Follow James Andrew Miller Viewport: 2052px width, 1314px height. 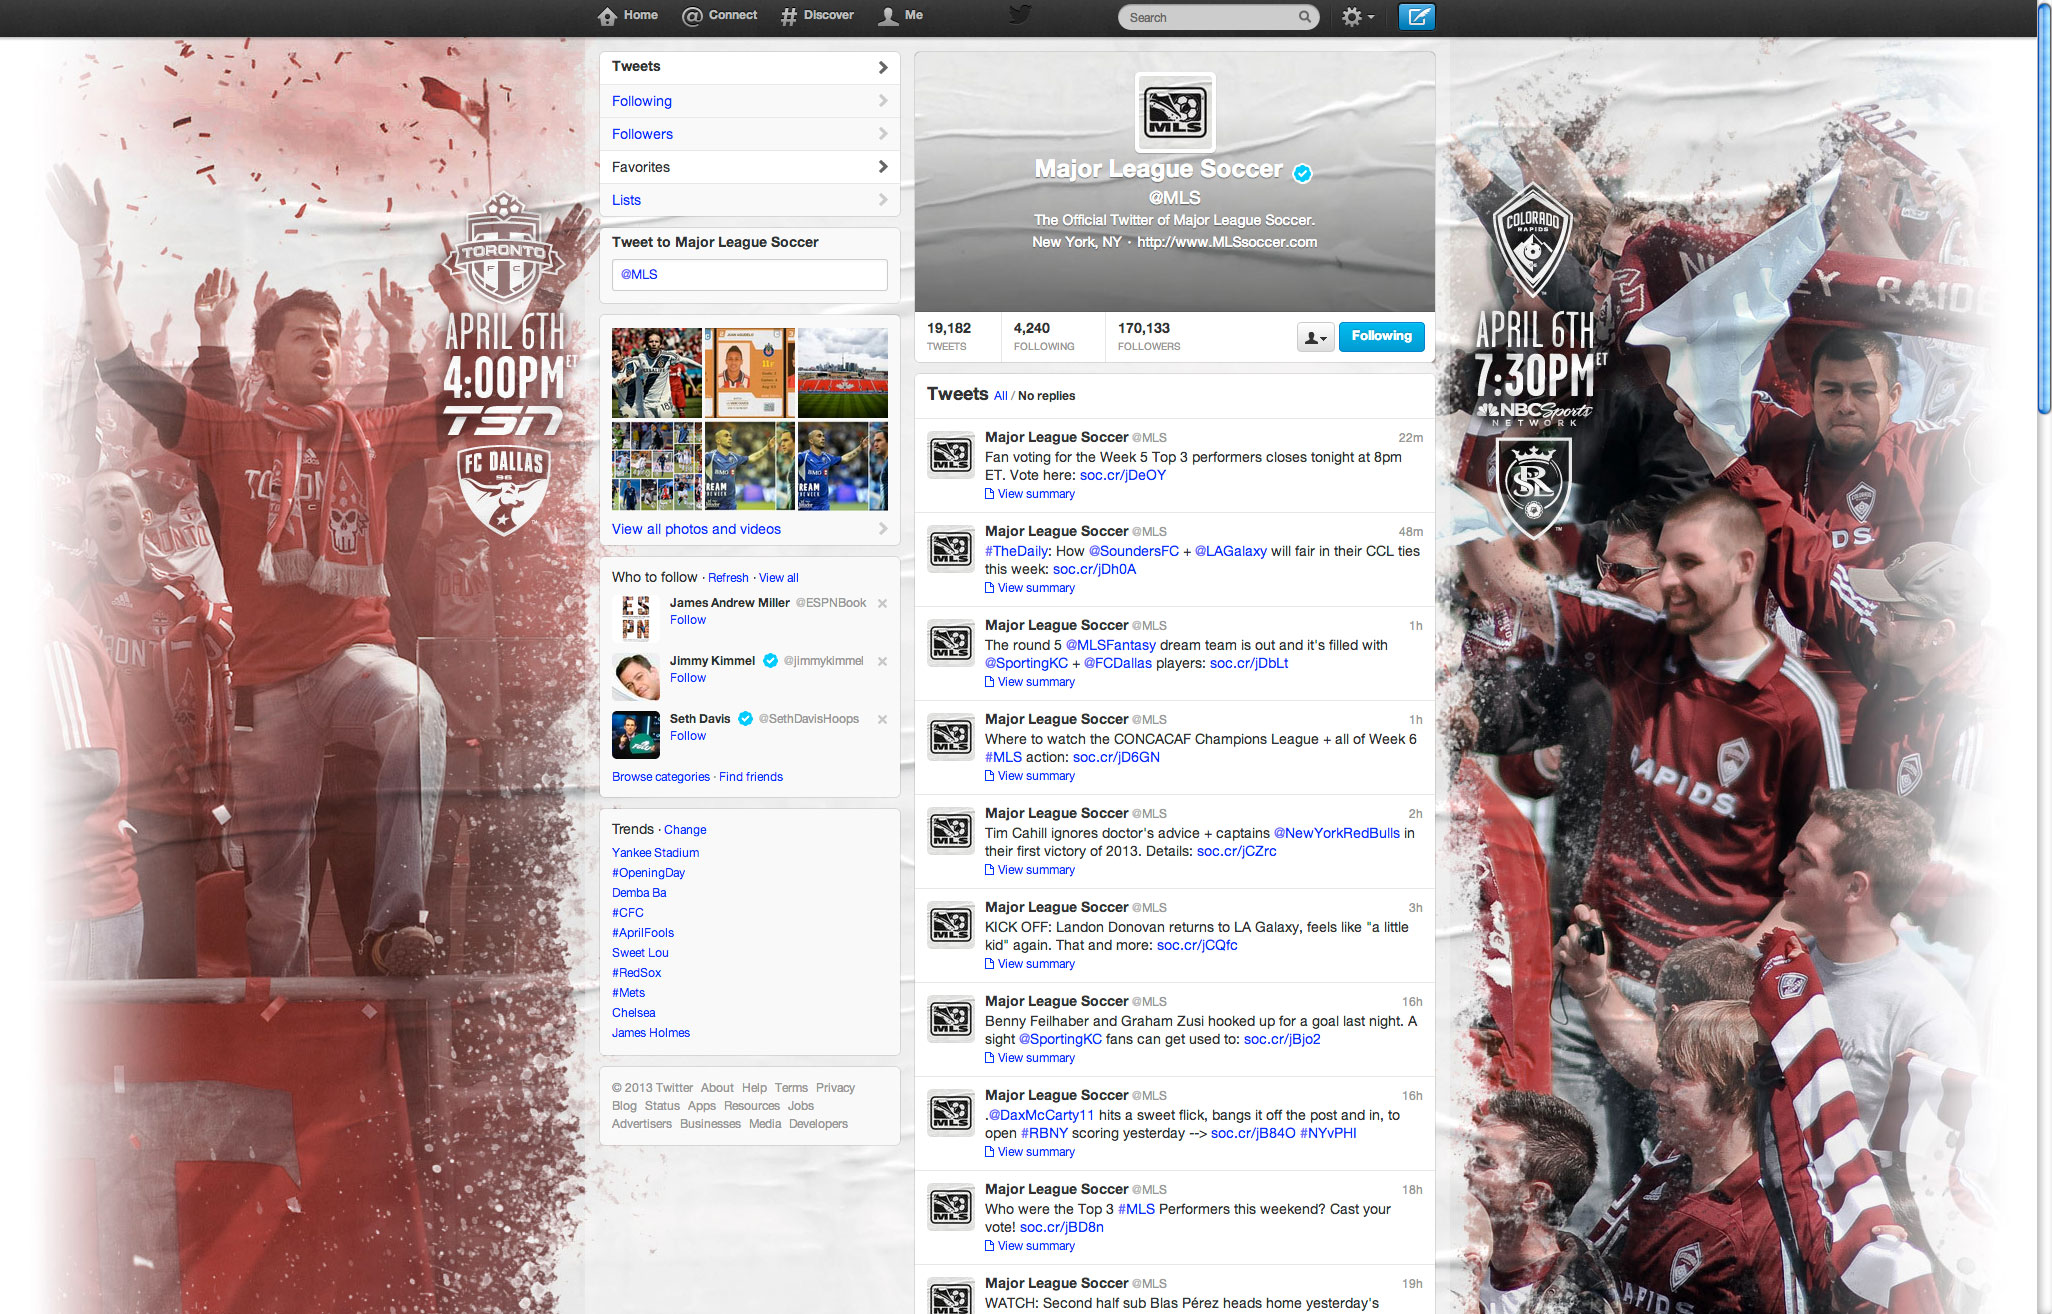688,620
